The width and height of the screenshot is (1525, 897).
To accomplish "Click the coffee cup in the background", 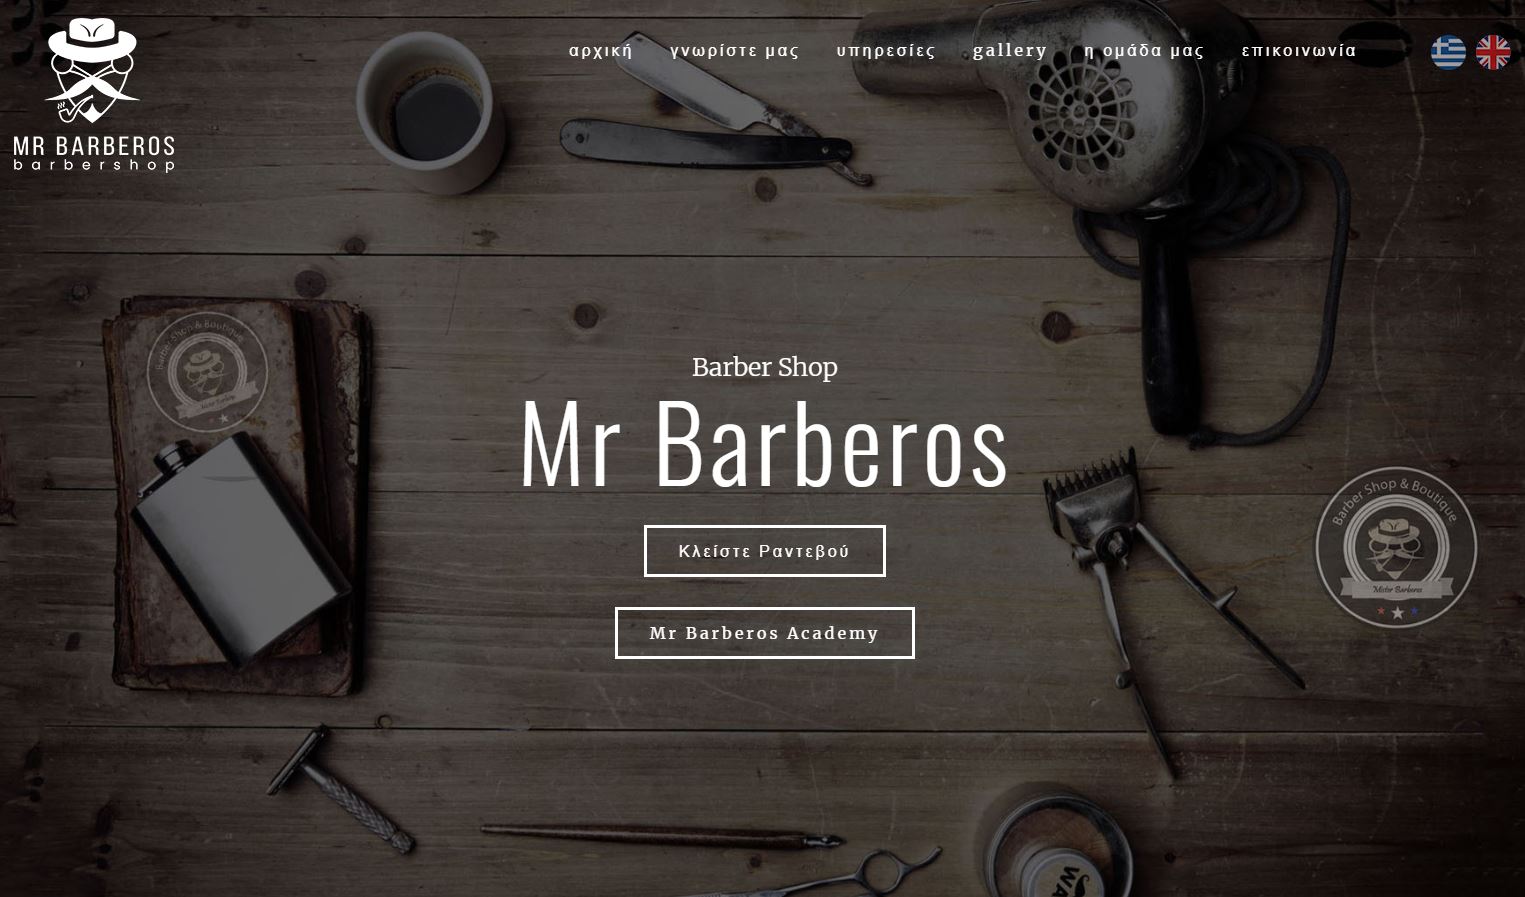I will tap(428, 110).
